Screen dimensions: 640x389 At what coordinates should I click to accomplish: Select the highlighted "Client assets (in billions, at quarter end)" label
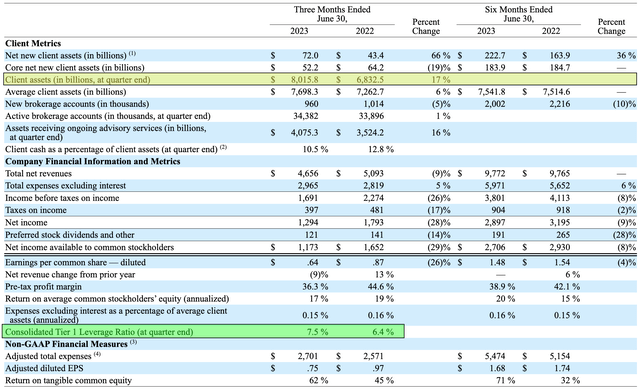(78, 80)
